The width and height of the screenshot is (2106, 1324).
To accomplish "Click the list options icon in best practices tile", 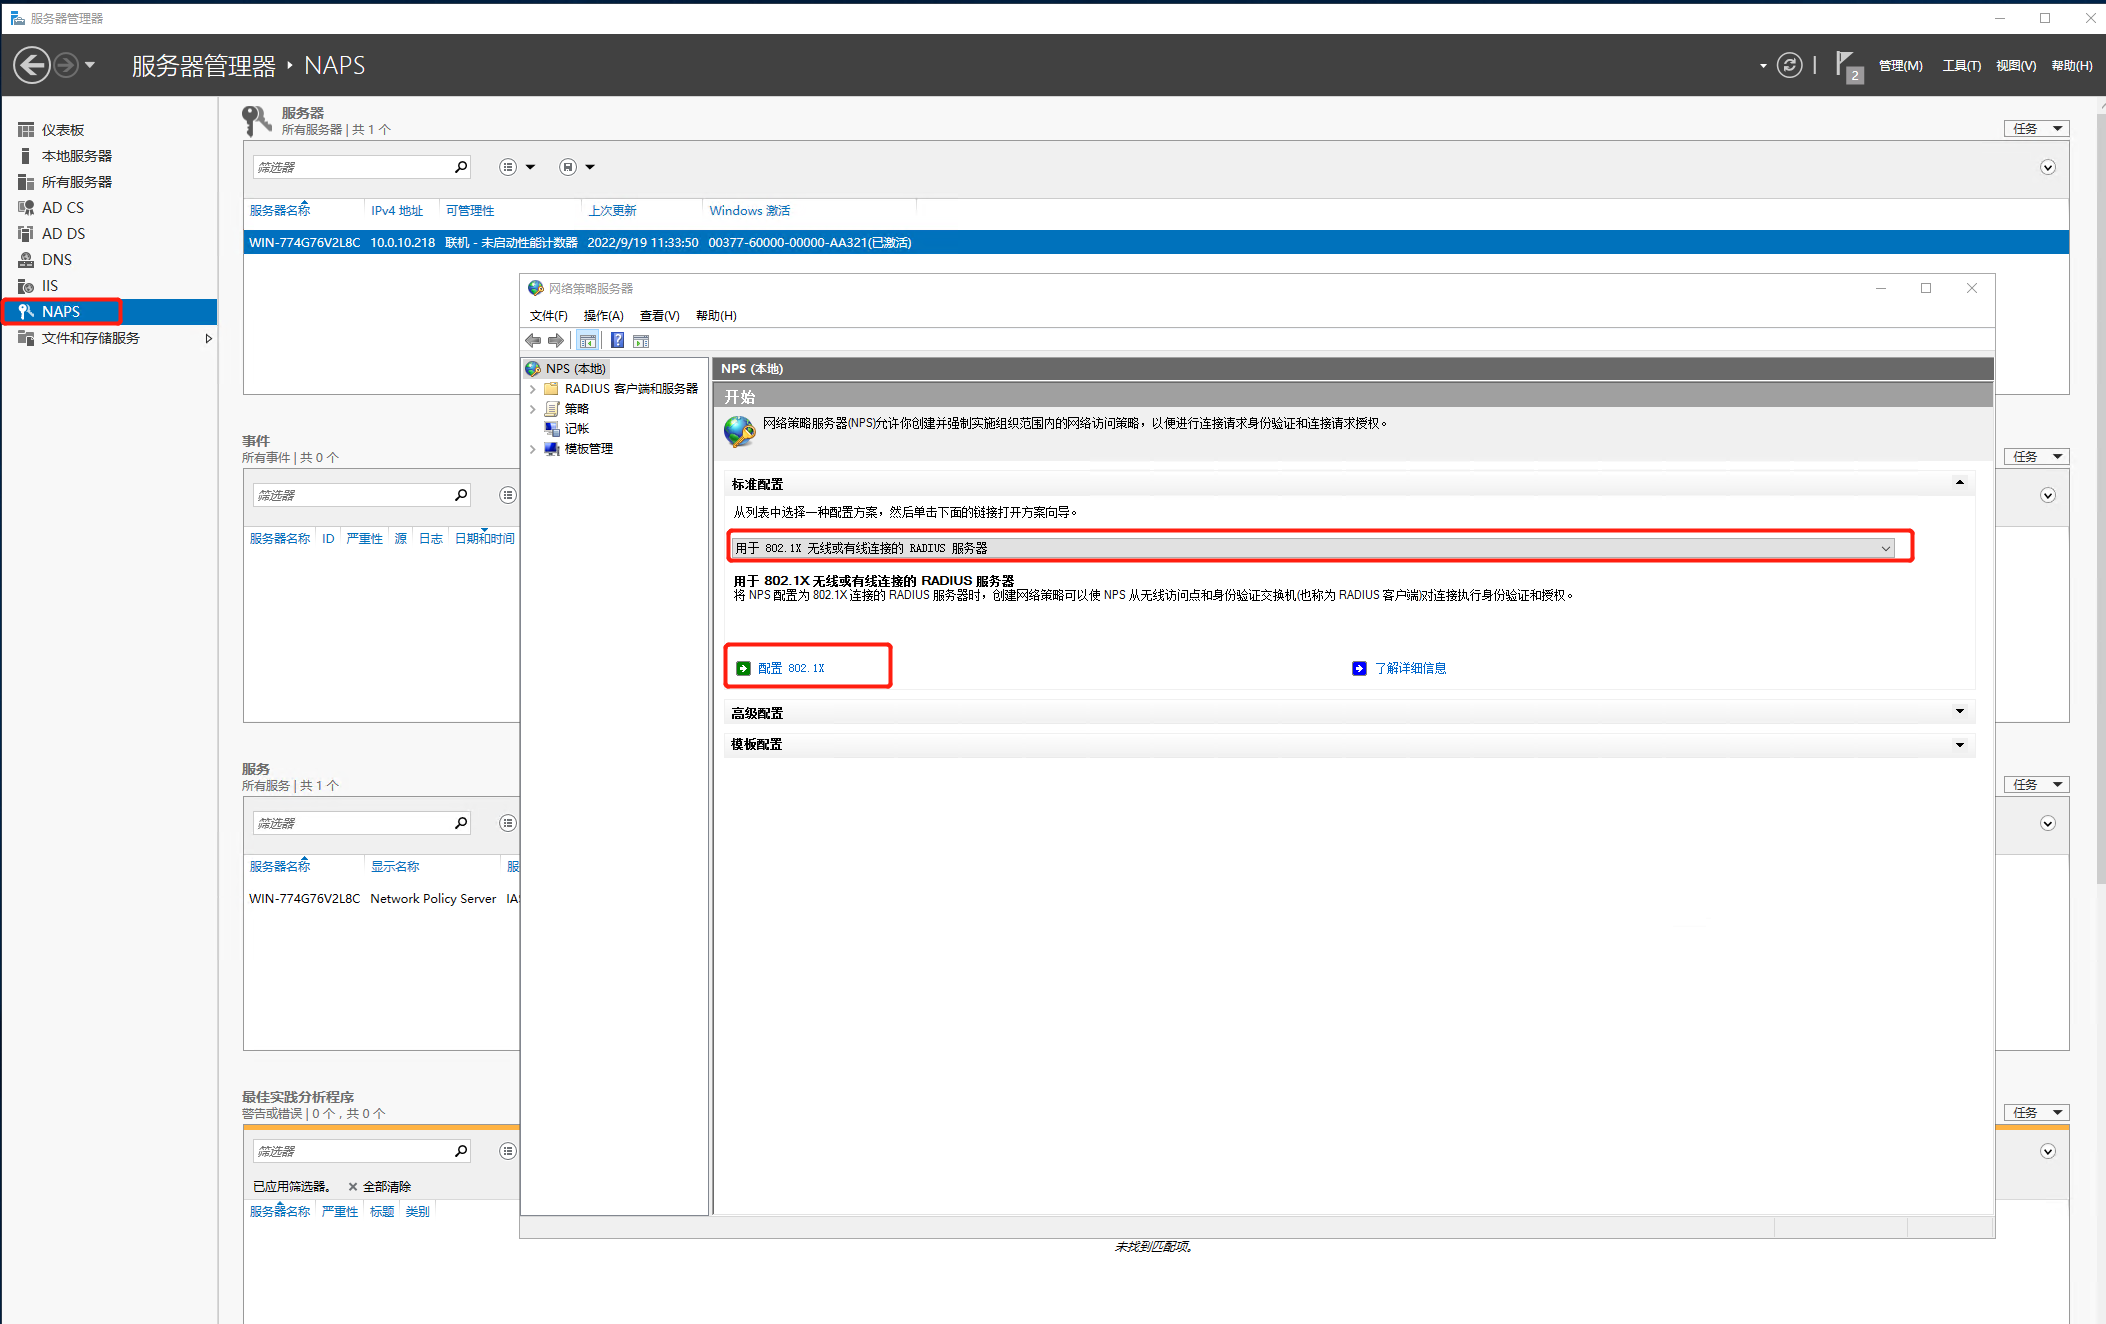I will point(508,1151).
